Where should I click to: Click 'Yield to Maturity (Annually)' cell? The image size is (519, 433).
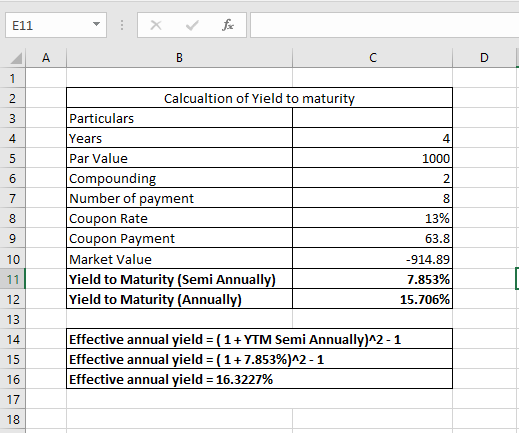[x=179, y=299]
